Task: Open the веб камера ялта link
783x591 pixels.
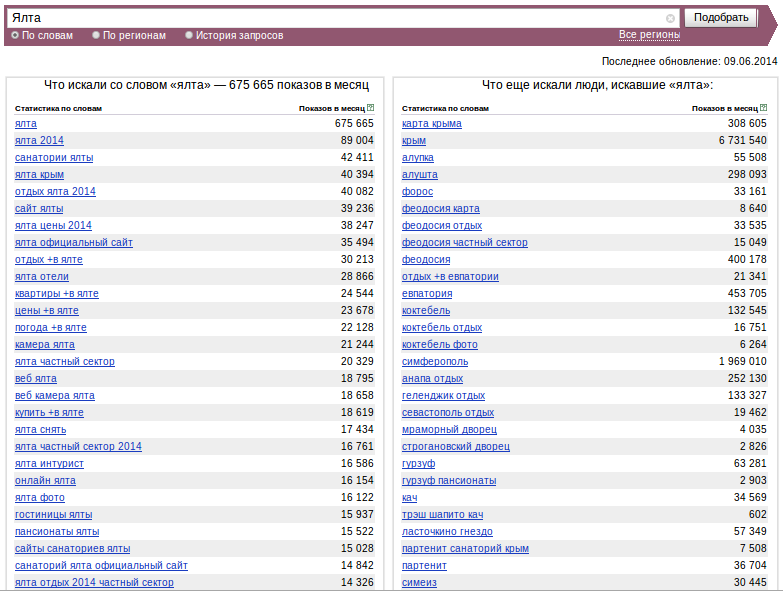Action: tap(55, 395)
